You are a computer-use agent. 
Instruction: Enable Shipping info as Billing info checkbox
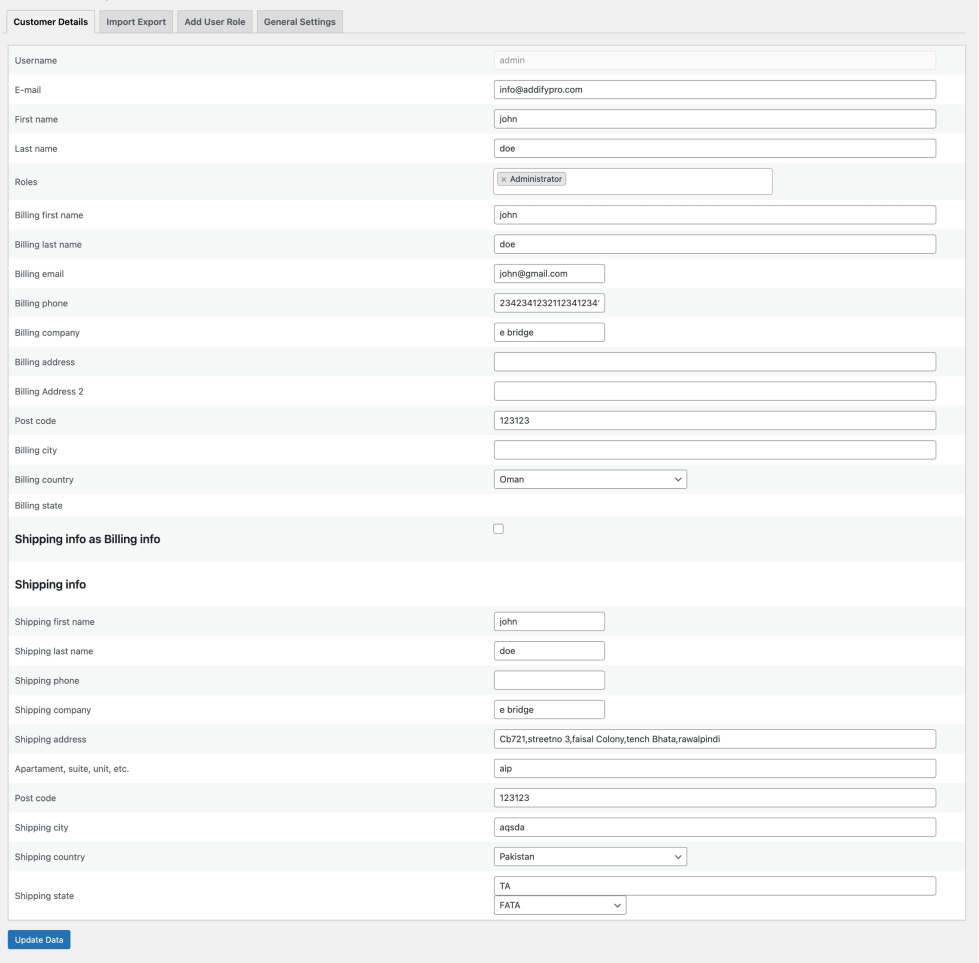point(499,529)
